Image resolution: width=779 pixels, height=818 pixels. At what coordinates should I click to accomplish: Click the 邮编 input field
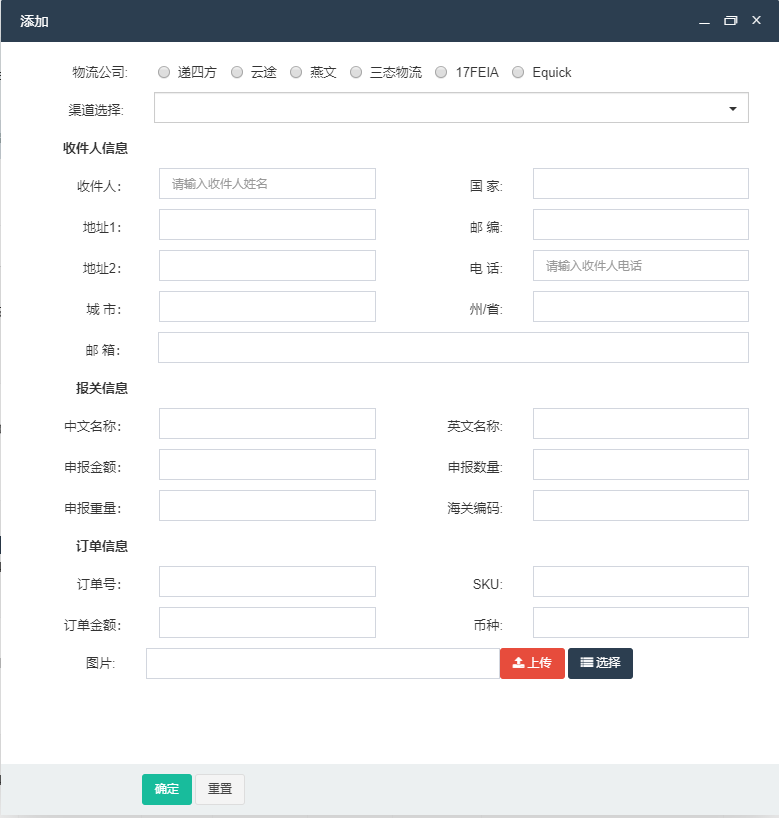coord(641,225)
